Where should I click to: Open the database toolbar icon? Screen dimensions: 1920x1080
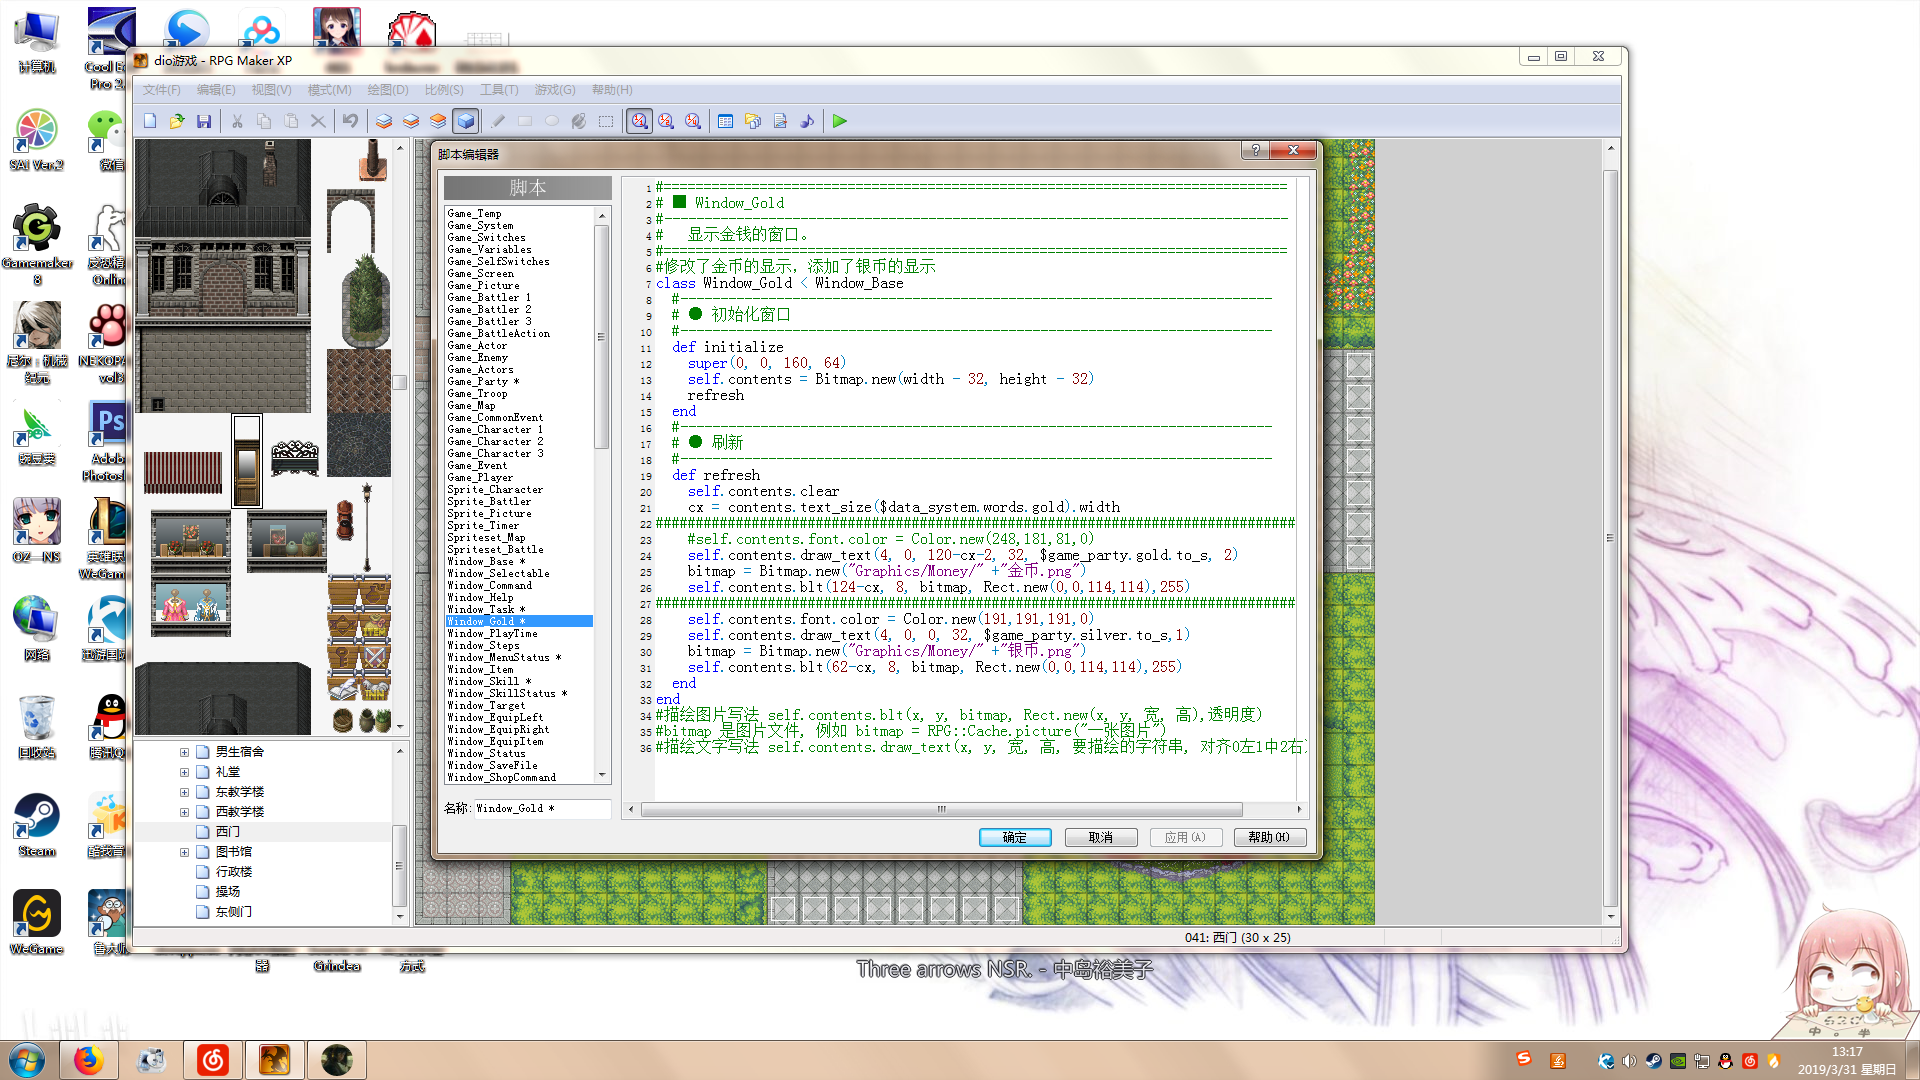pos(726,121)
